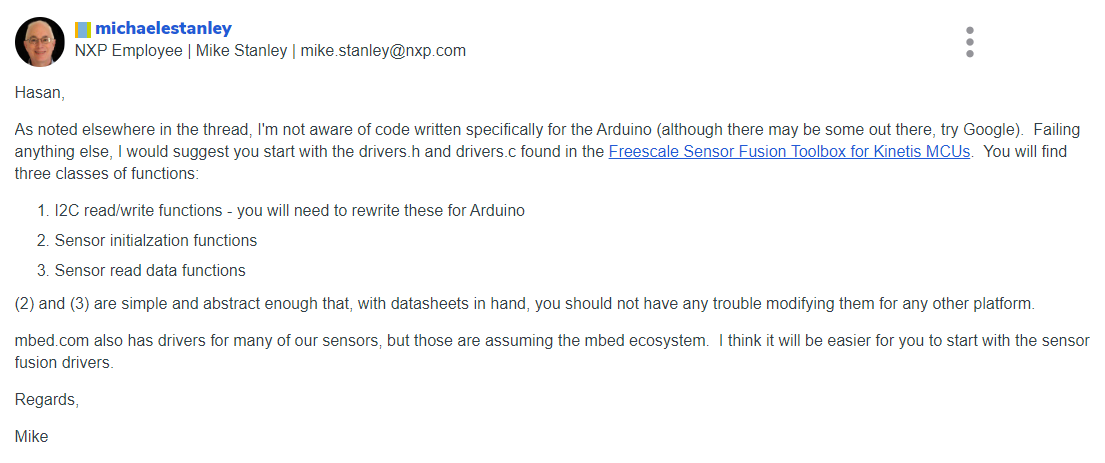Click the 'Regards,' closing line
The width and height of the screenshot is (1105, 463).
46,399
